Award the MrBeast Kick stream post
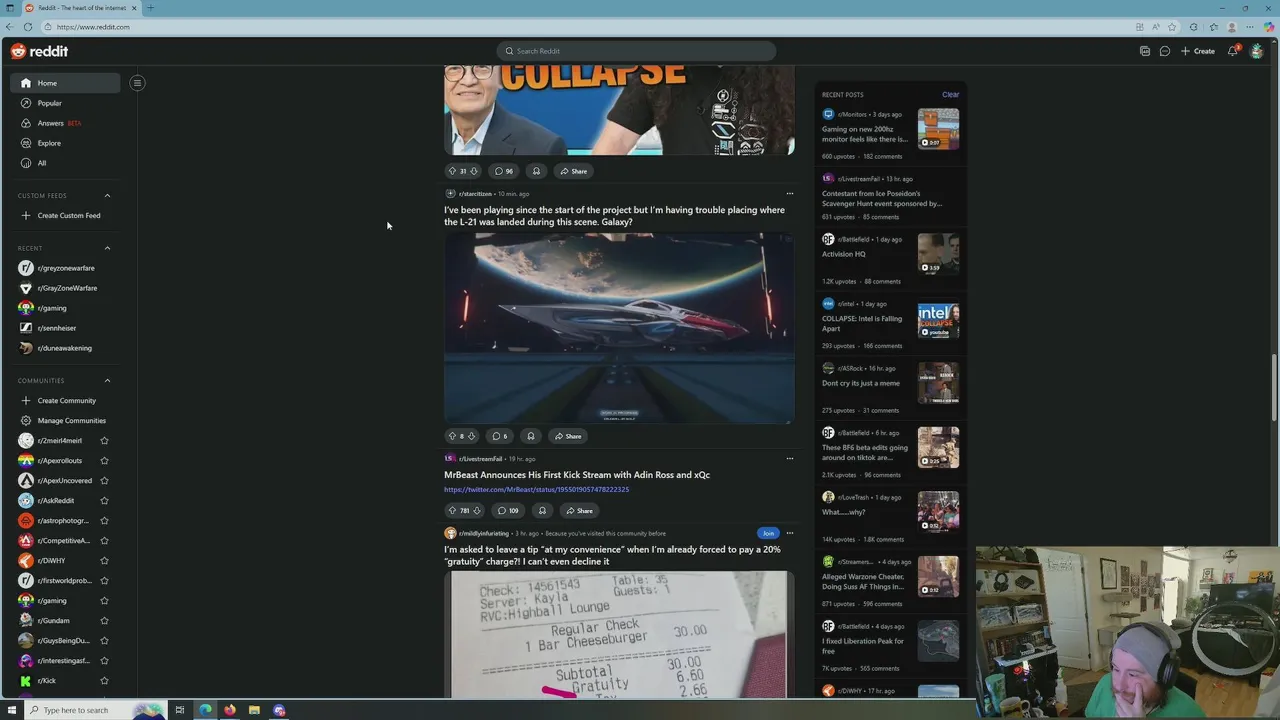Screen dimensions: 1280x720 542,511
